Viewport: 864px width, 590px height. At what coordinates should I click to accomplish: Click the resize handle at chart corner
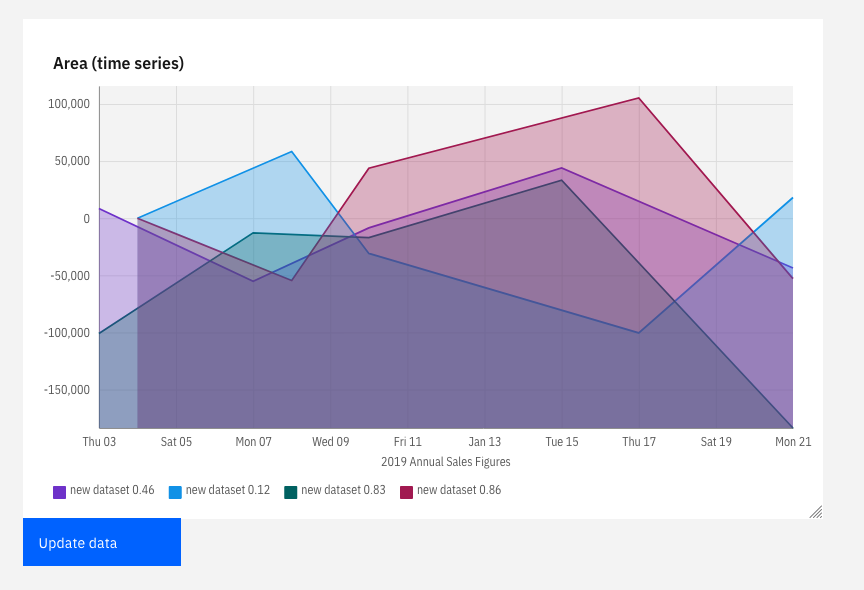coord(816,512)
